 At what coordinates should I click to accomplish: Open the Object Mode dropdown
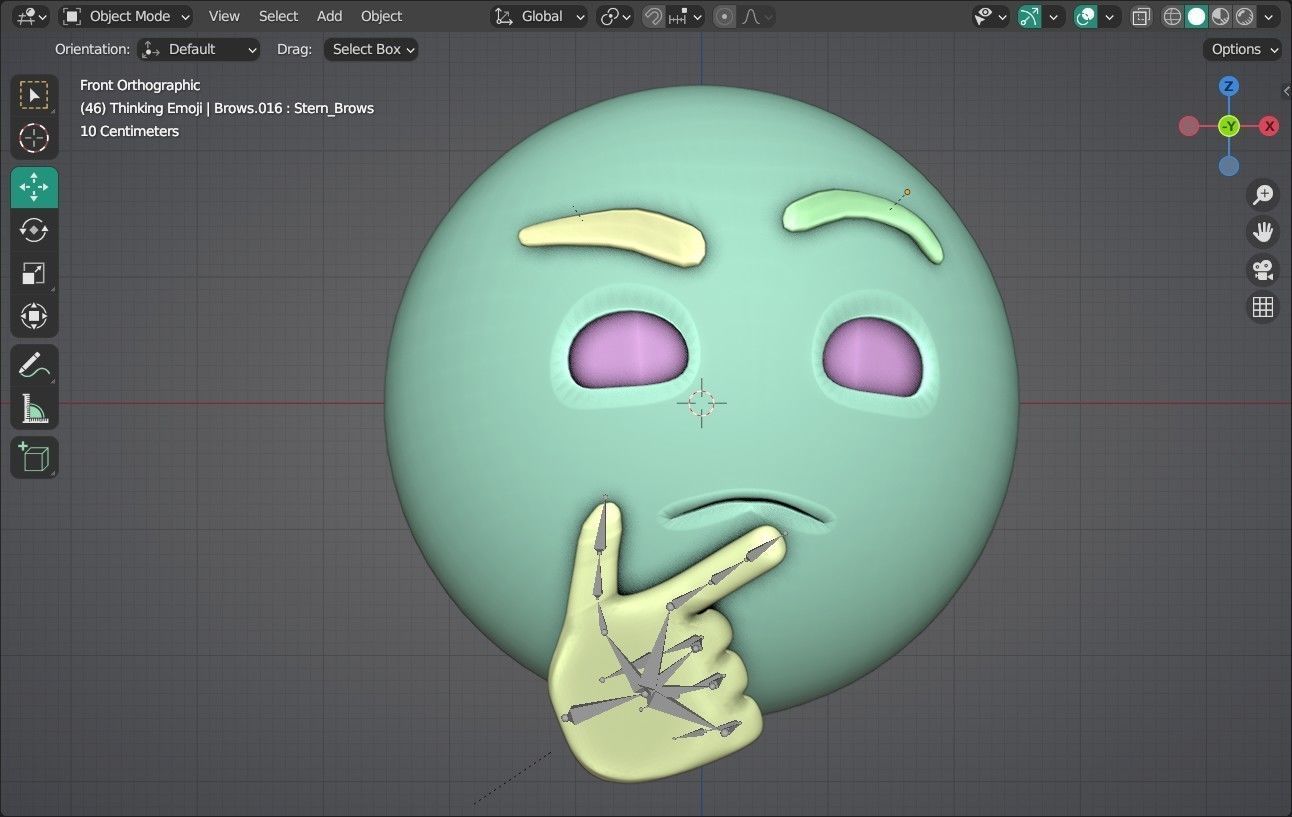pos(126,16)
